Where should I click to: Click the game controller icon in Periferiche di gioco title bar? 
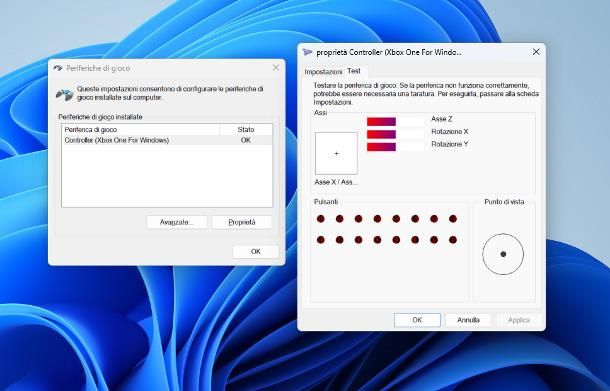pos(58,68)
